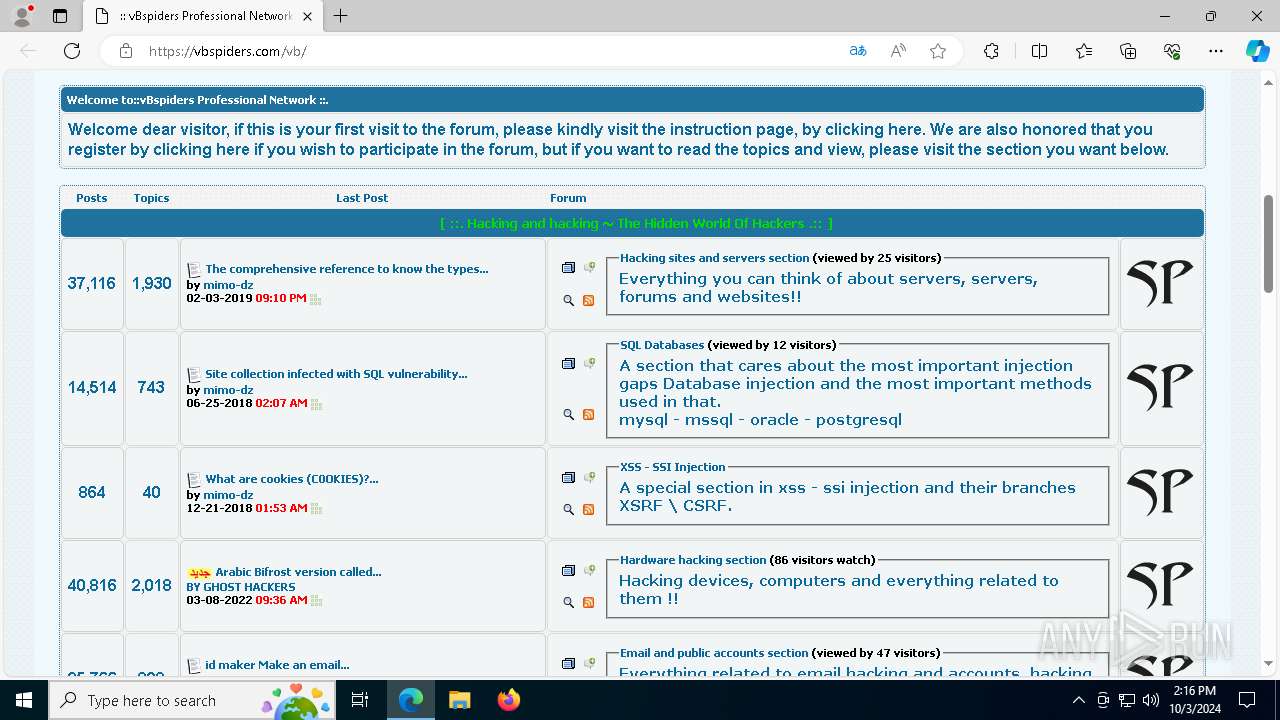The width and height of the screenshot is (1280, 720).
Task: Open 'The comprehensive reference to know the types...' post
Action: pyautogui.click(x=347, y=269)
